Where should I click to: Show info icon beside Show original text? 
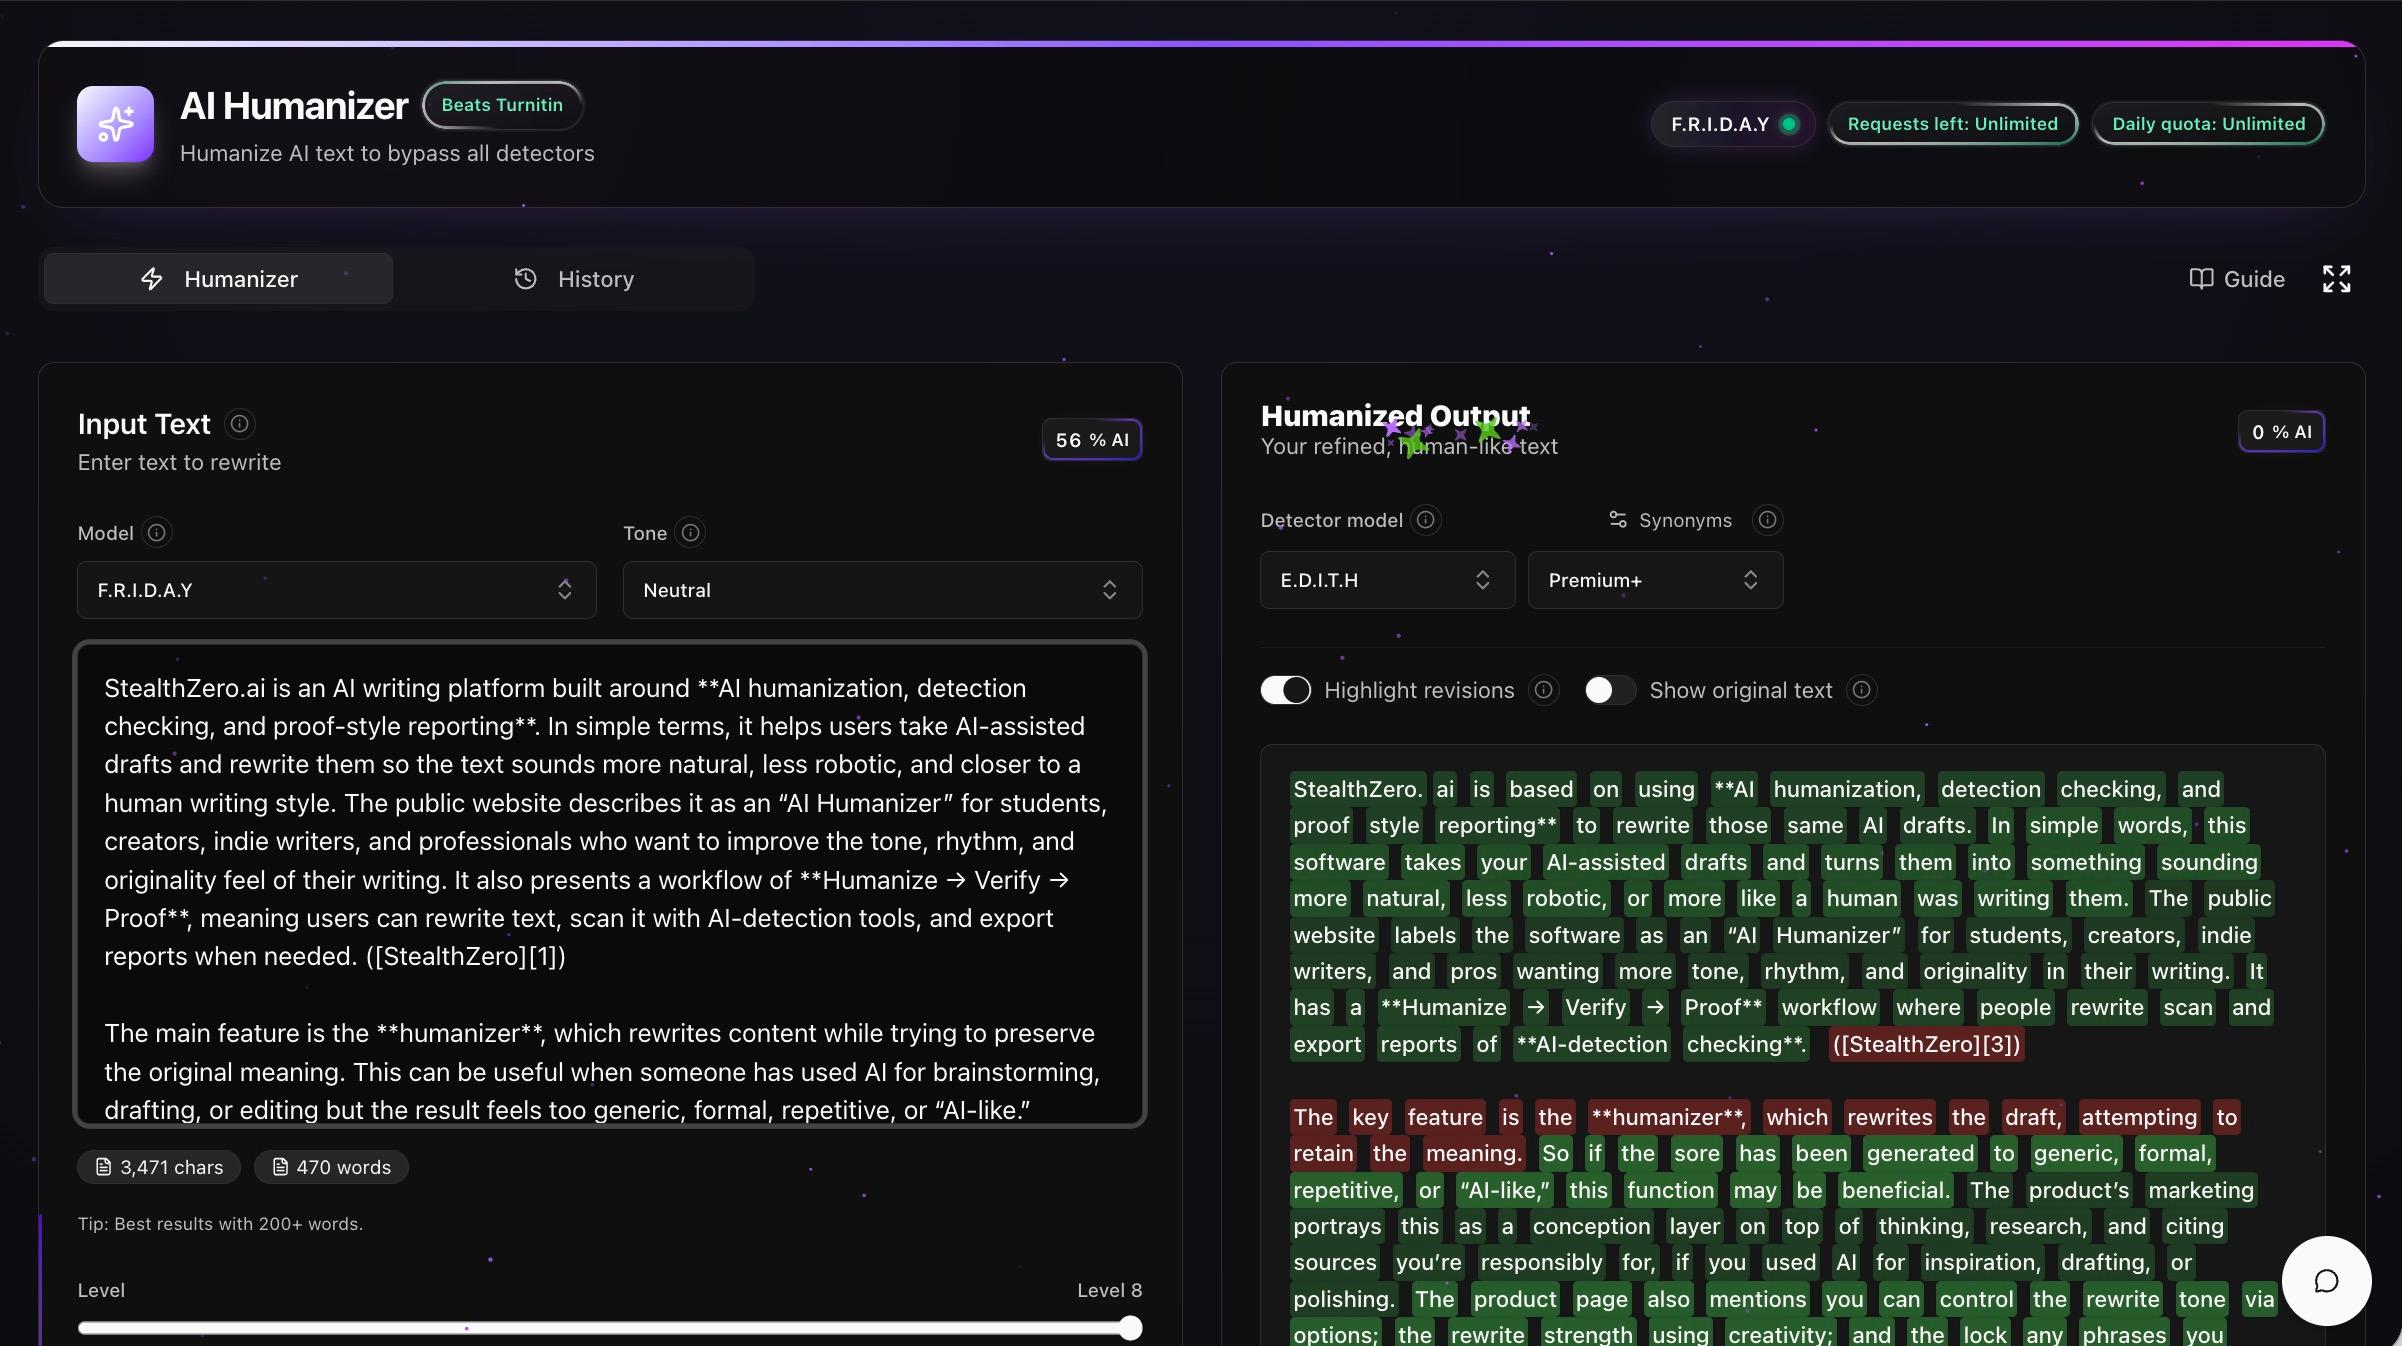coord(1861,690)
